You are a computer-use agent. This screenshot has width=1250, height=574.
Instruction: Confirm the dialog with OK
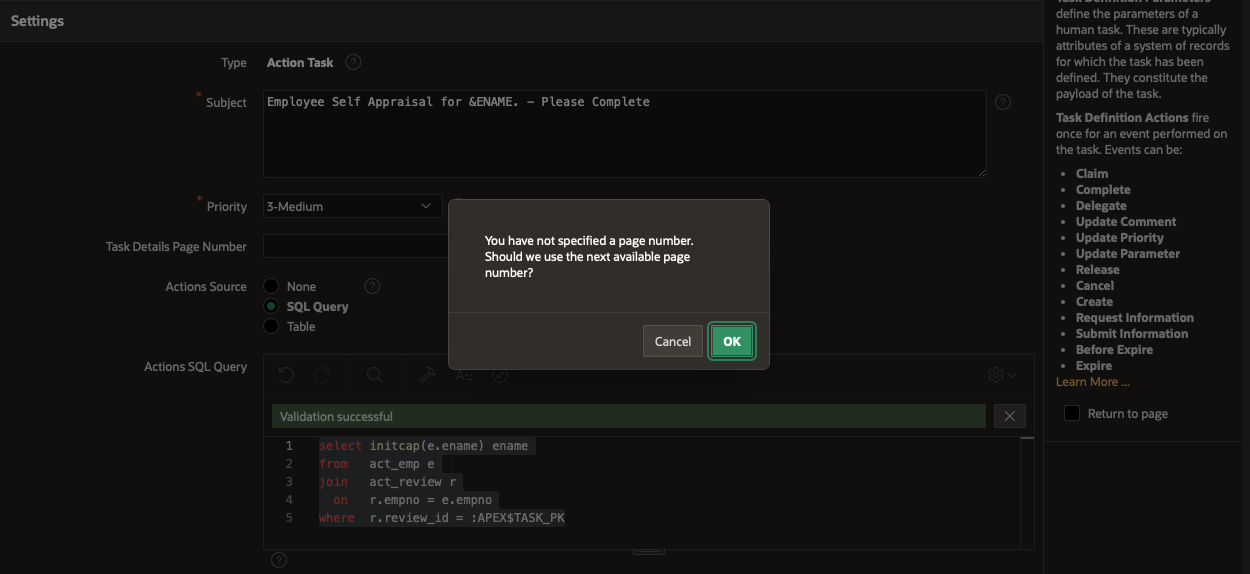click(x=732, y=341)
